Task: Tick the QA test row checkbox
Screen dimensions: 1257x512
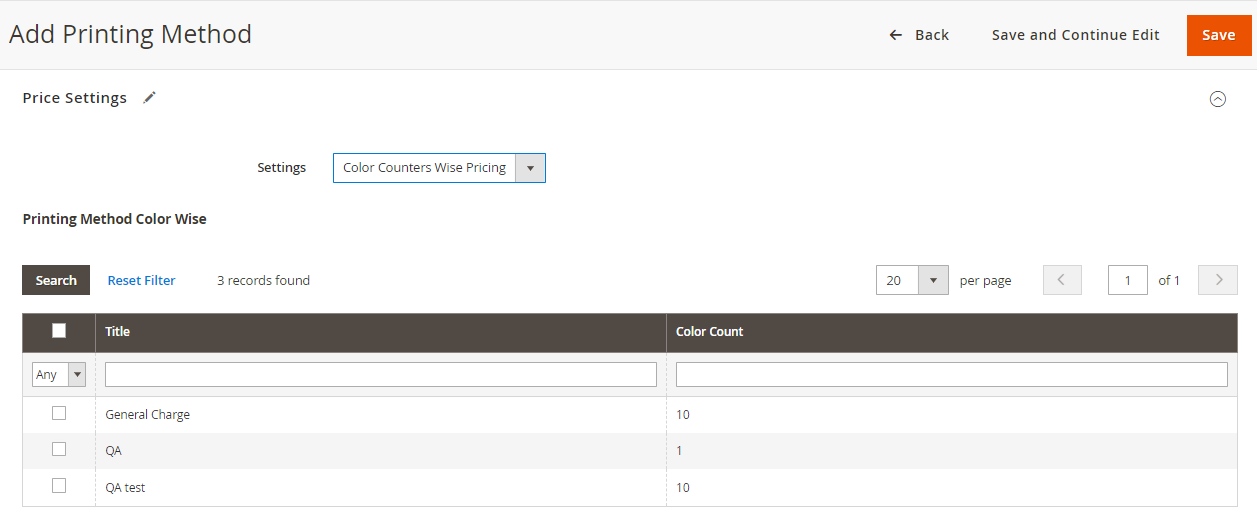Action: (59, 485)
